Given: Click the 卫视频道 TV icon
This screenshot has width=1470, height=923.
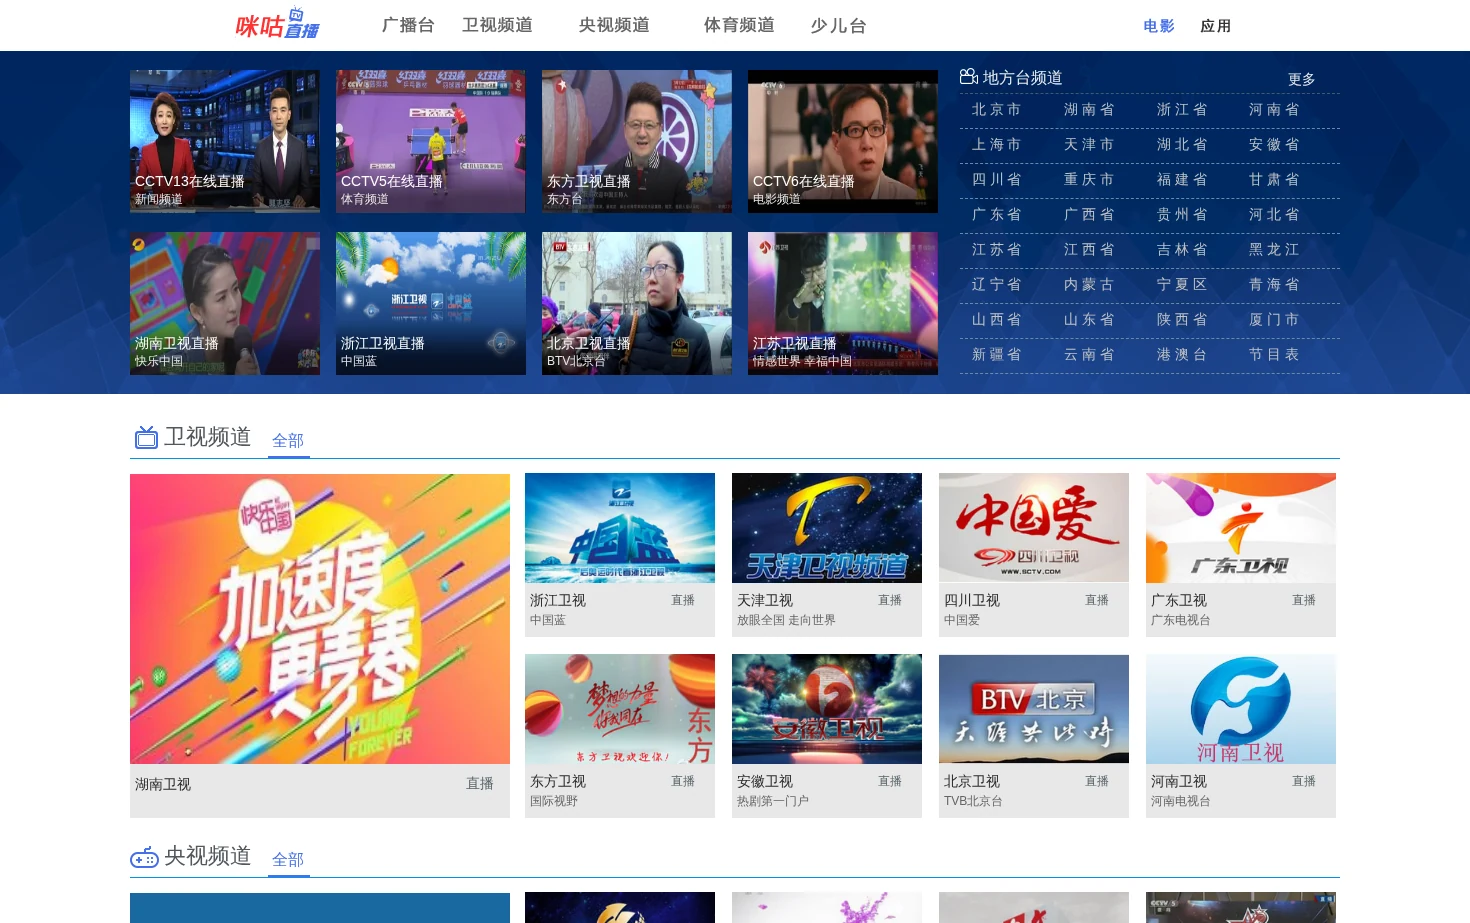Looking at the screenshot, I should coord(146,437).
